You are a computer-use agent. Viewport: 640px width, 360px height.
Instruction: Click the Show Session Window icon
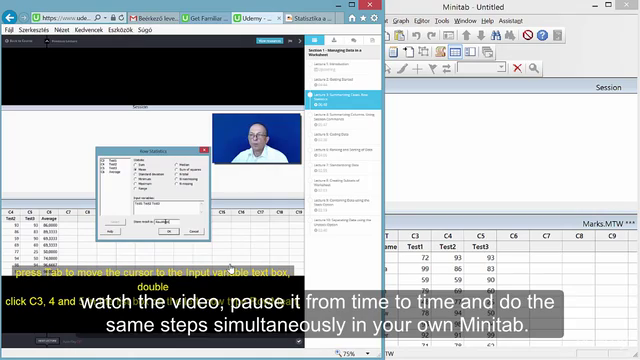(440, 52)
